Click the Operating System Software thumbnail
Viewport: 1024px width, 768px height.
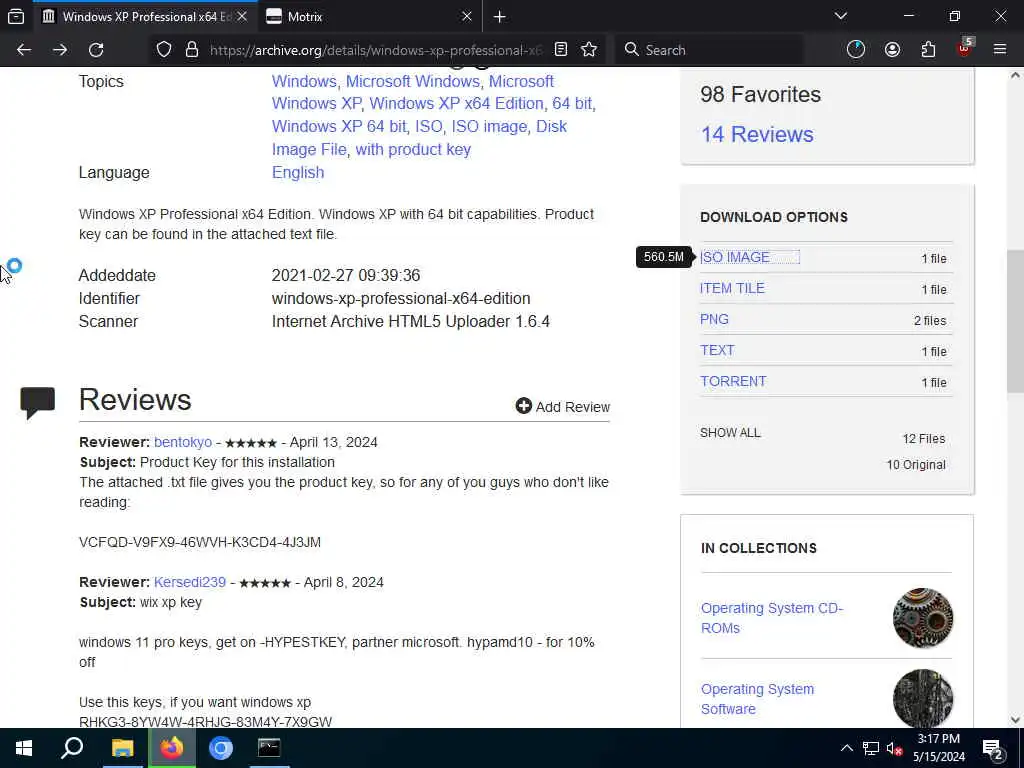[923, 698]
